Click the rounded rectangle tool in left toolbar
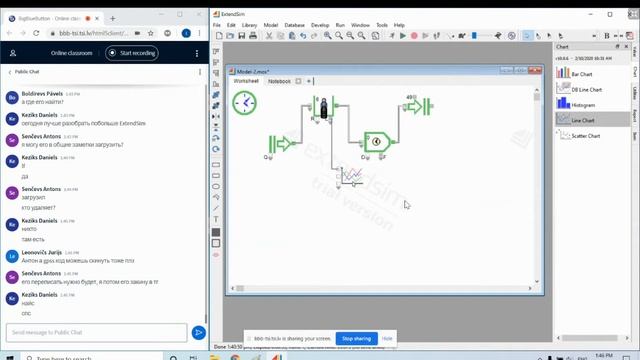 [216, 176]
